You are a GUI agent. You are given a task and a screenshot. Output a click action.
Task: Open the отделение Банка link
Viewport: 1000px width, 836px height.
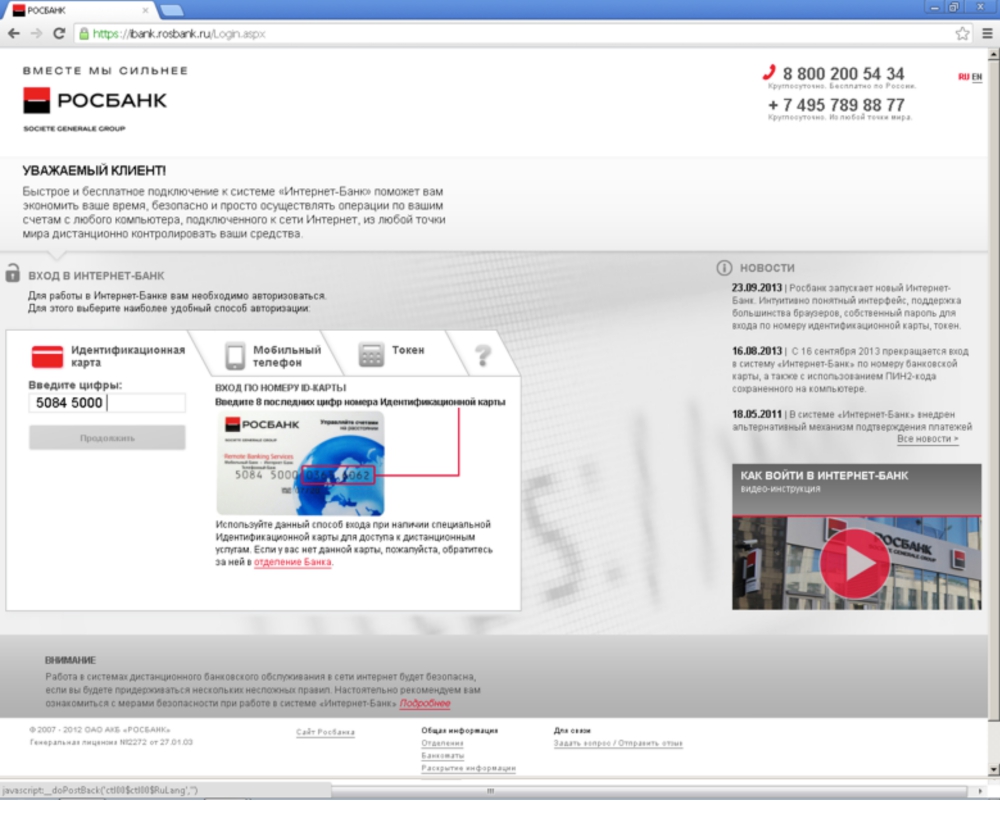pos(293,562)
